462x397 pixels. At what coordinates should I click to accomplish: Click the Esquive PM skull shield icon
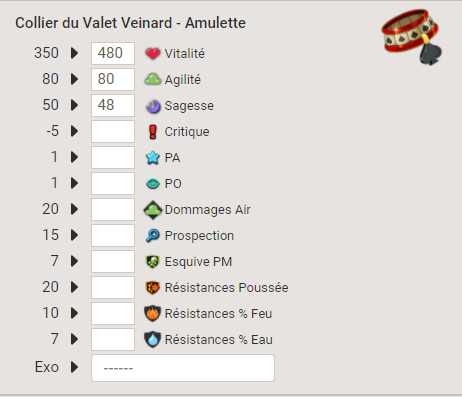click(153, 262)
